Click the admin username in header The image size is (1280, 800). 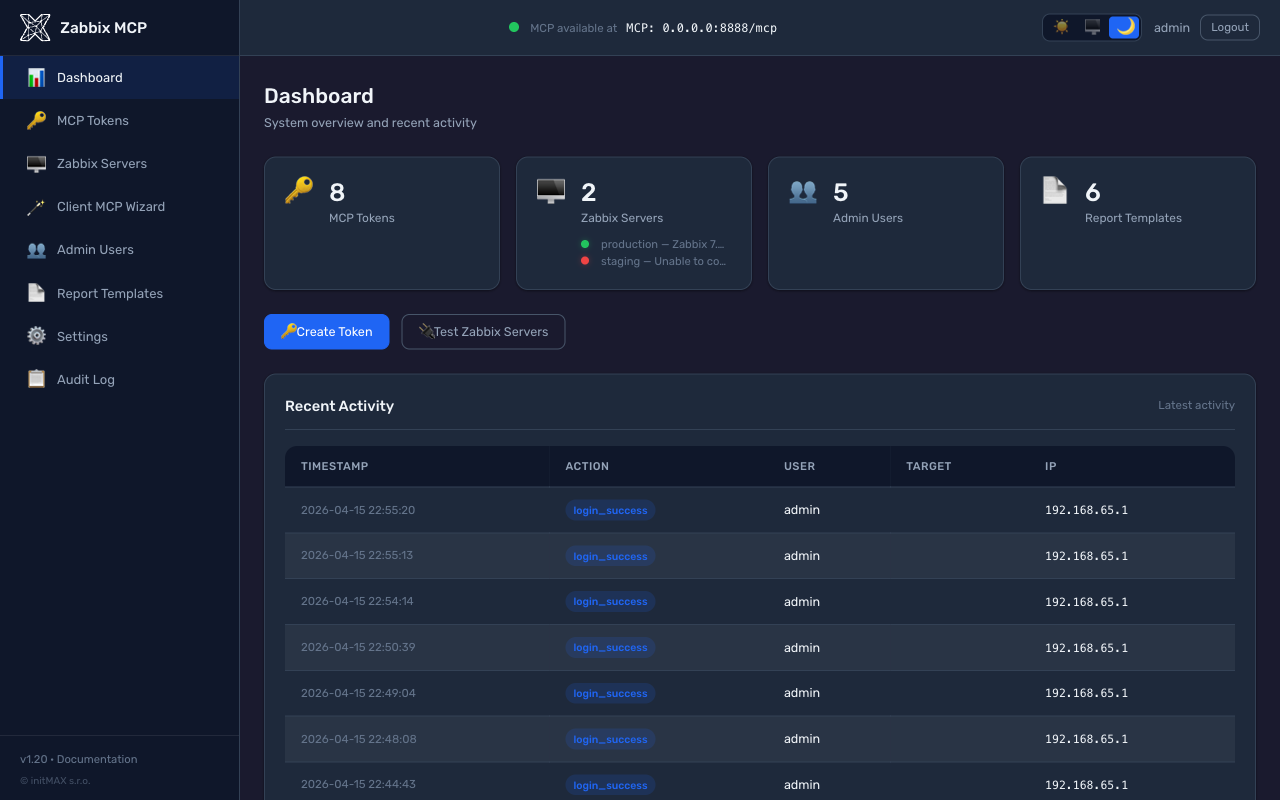point(1171,28)
